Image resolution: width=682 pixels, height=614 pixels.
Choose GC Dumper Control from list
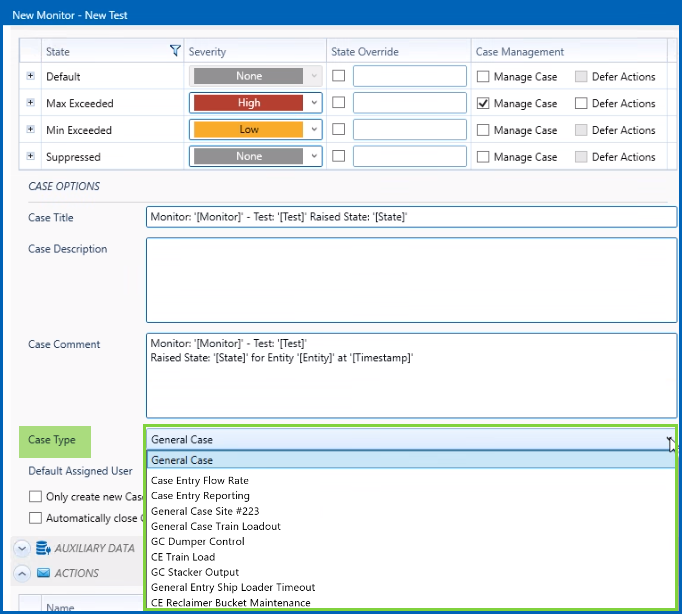[197, 541]
